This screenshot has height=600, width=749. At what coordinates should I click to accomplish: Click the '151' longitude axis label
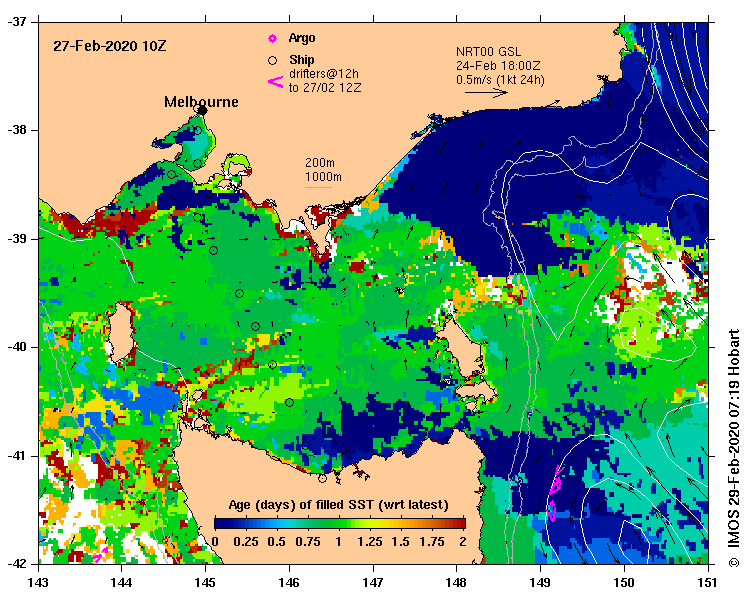(707, 582)
